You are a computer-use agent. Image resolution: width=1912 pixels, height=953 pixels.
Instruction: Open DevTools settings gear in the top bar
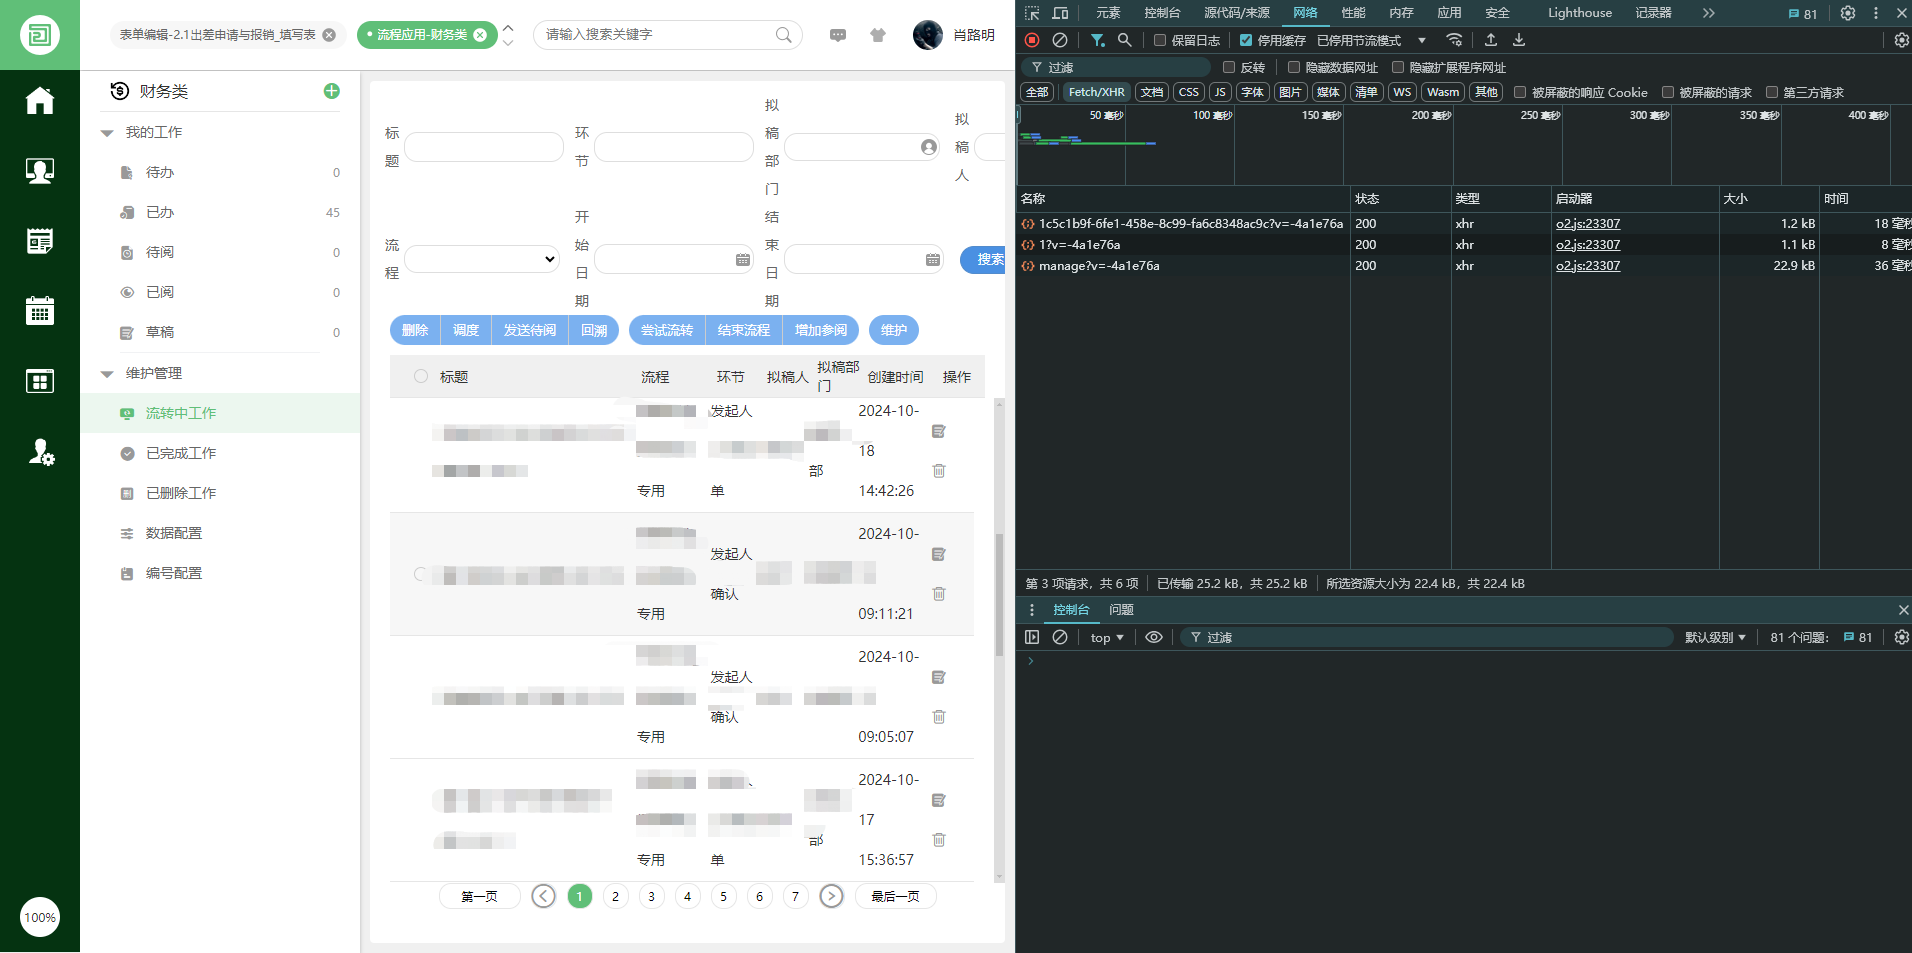point(1848,13)
